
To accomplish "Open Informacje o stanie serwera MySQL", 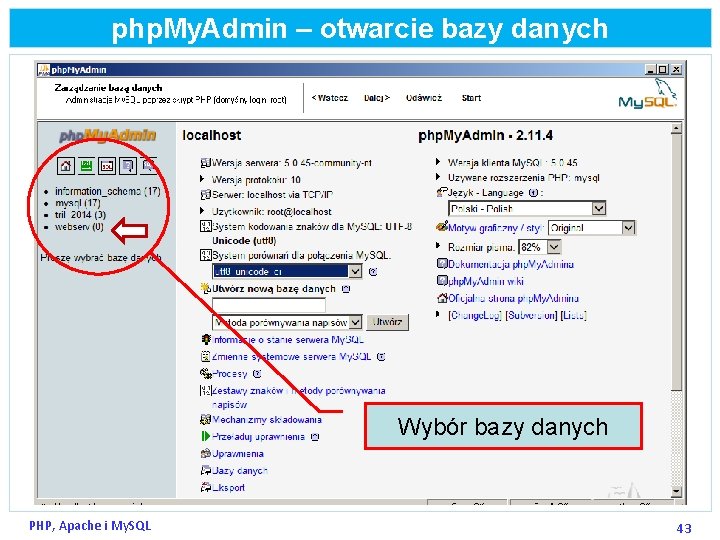I will 288,340.
